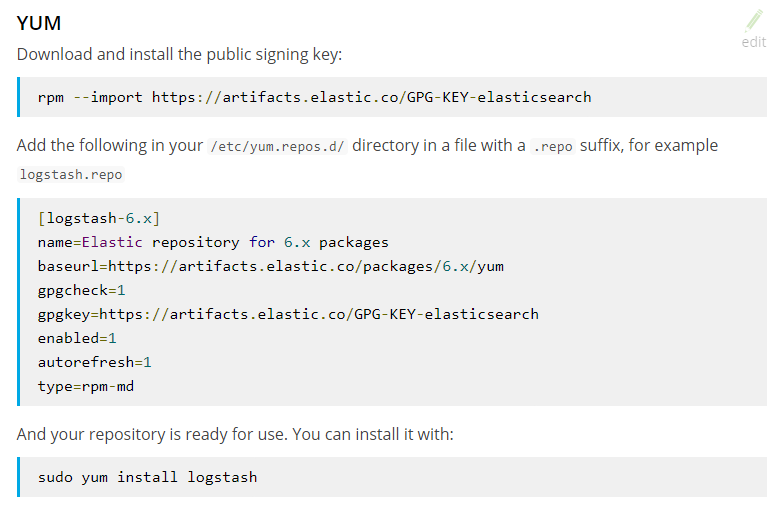Click the .repo suffix inline code
Screen dimensions: 777x516
coord(553,147)
